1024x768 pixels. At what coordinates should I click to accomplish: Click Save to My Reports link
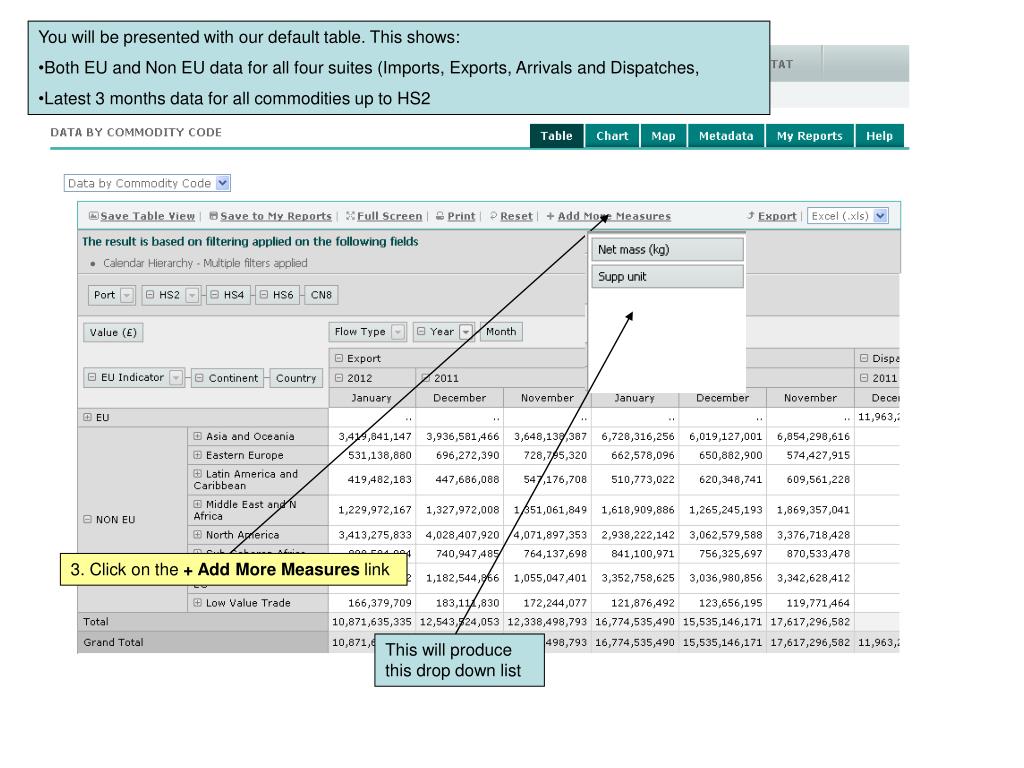click(x=276, y=216)
